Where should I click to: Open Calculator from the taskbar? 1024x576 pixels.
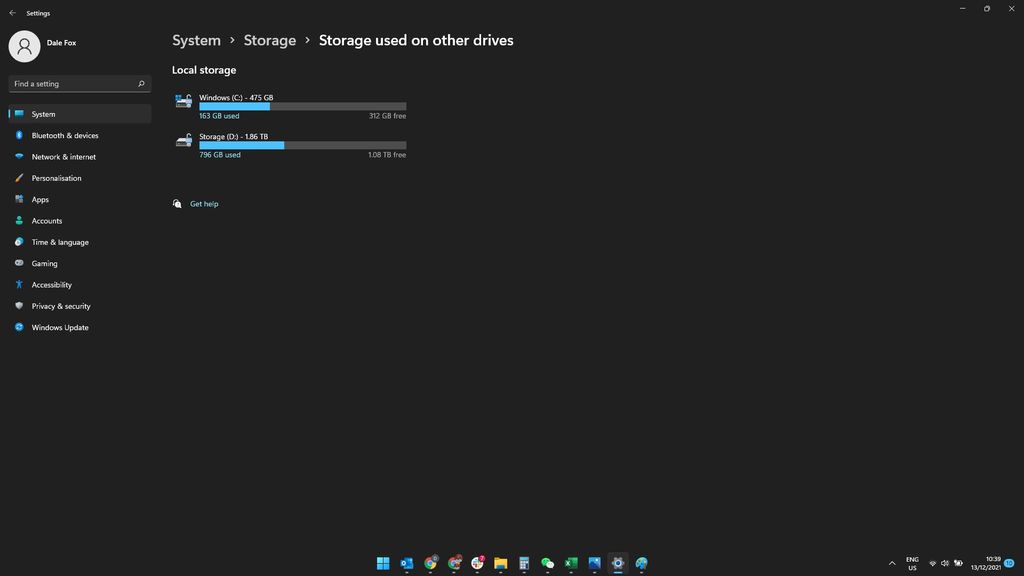[523, 563]
